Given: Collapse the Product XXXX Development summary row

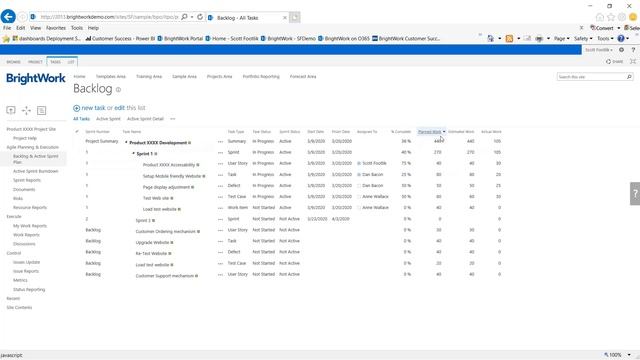Looking at the screenshot, I should (x=127, y=142).
